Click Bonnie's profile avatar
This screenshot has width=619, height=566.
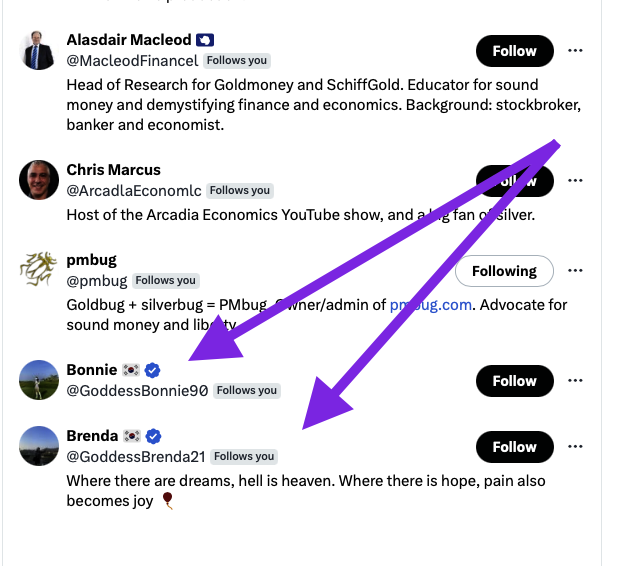click(39, 380)
